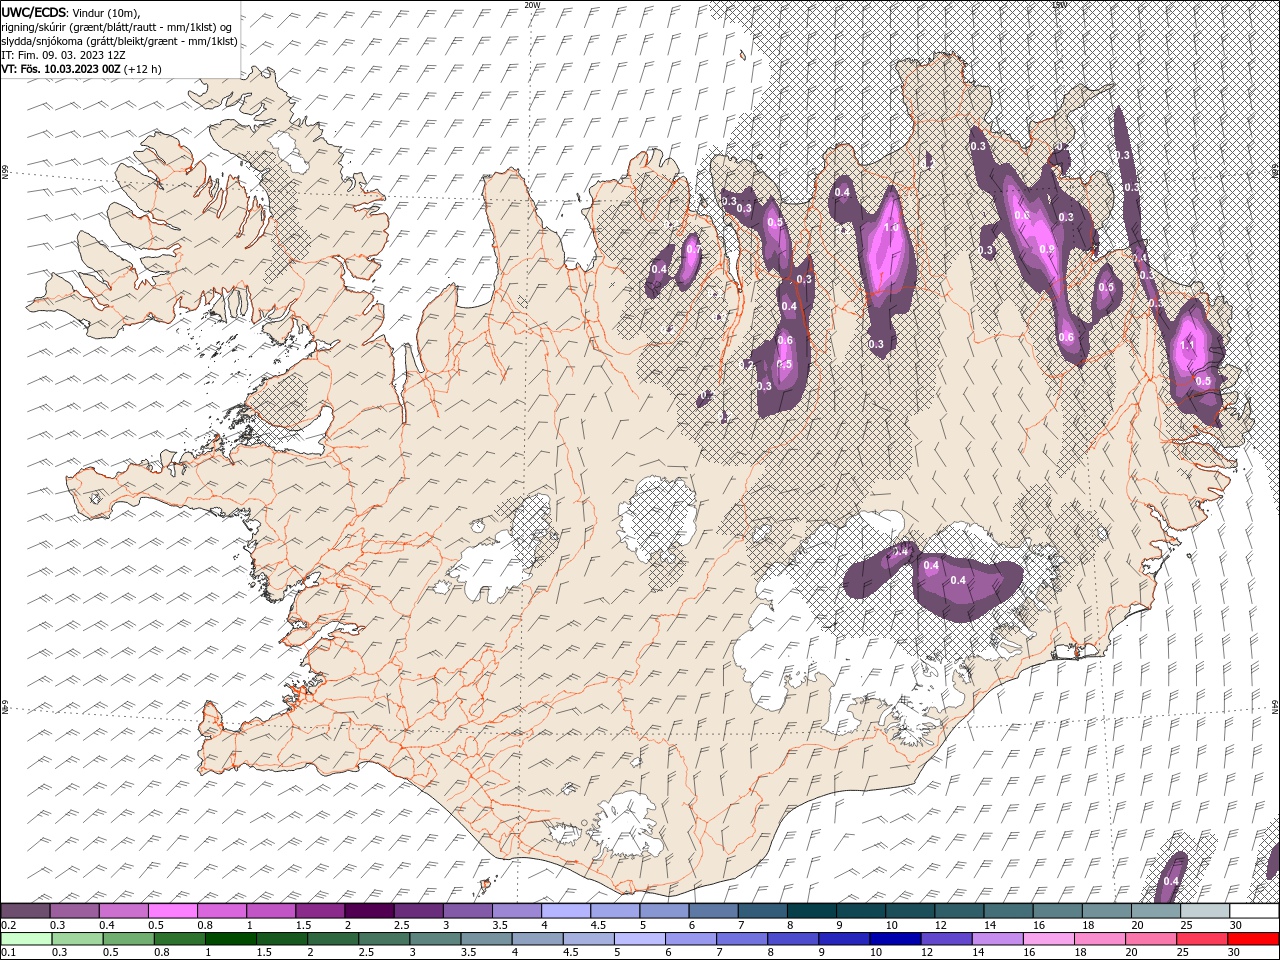
Task: Click the white swatch labelled 30 on snow scale
Action: (1254, 911)
